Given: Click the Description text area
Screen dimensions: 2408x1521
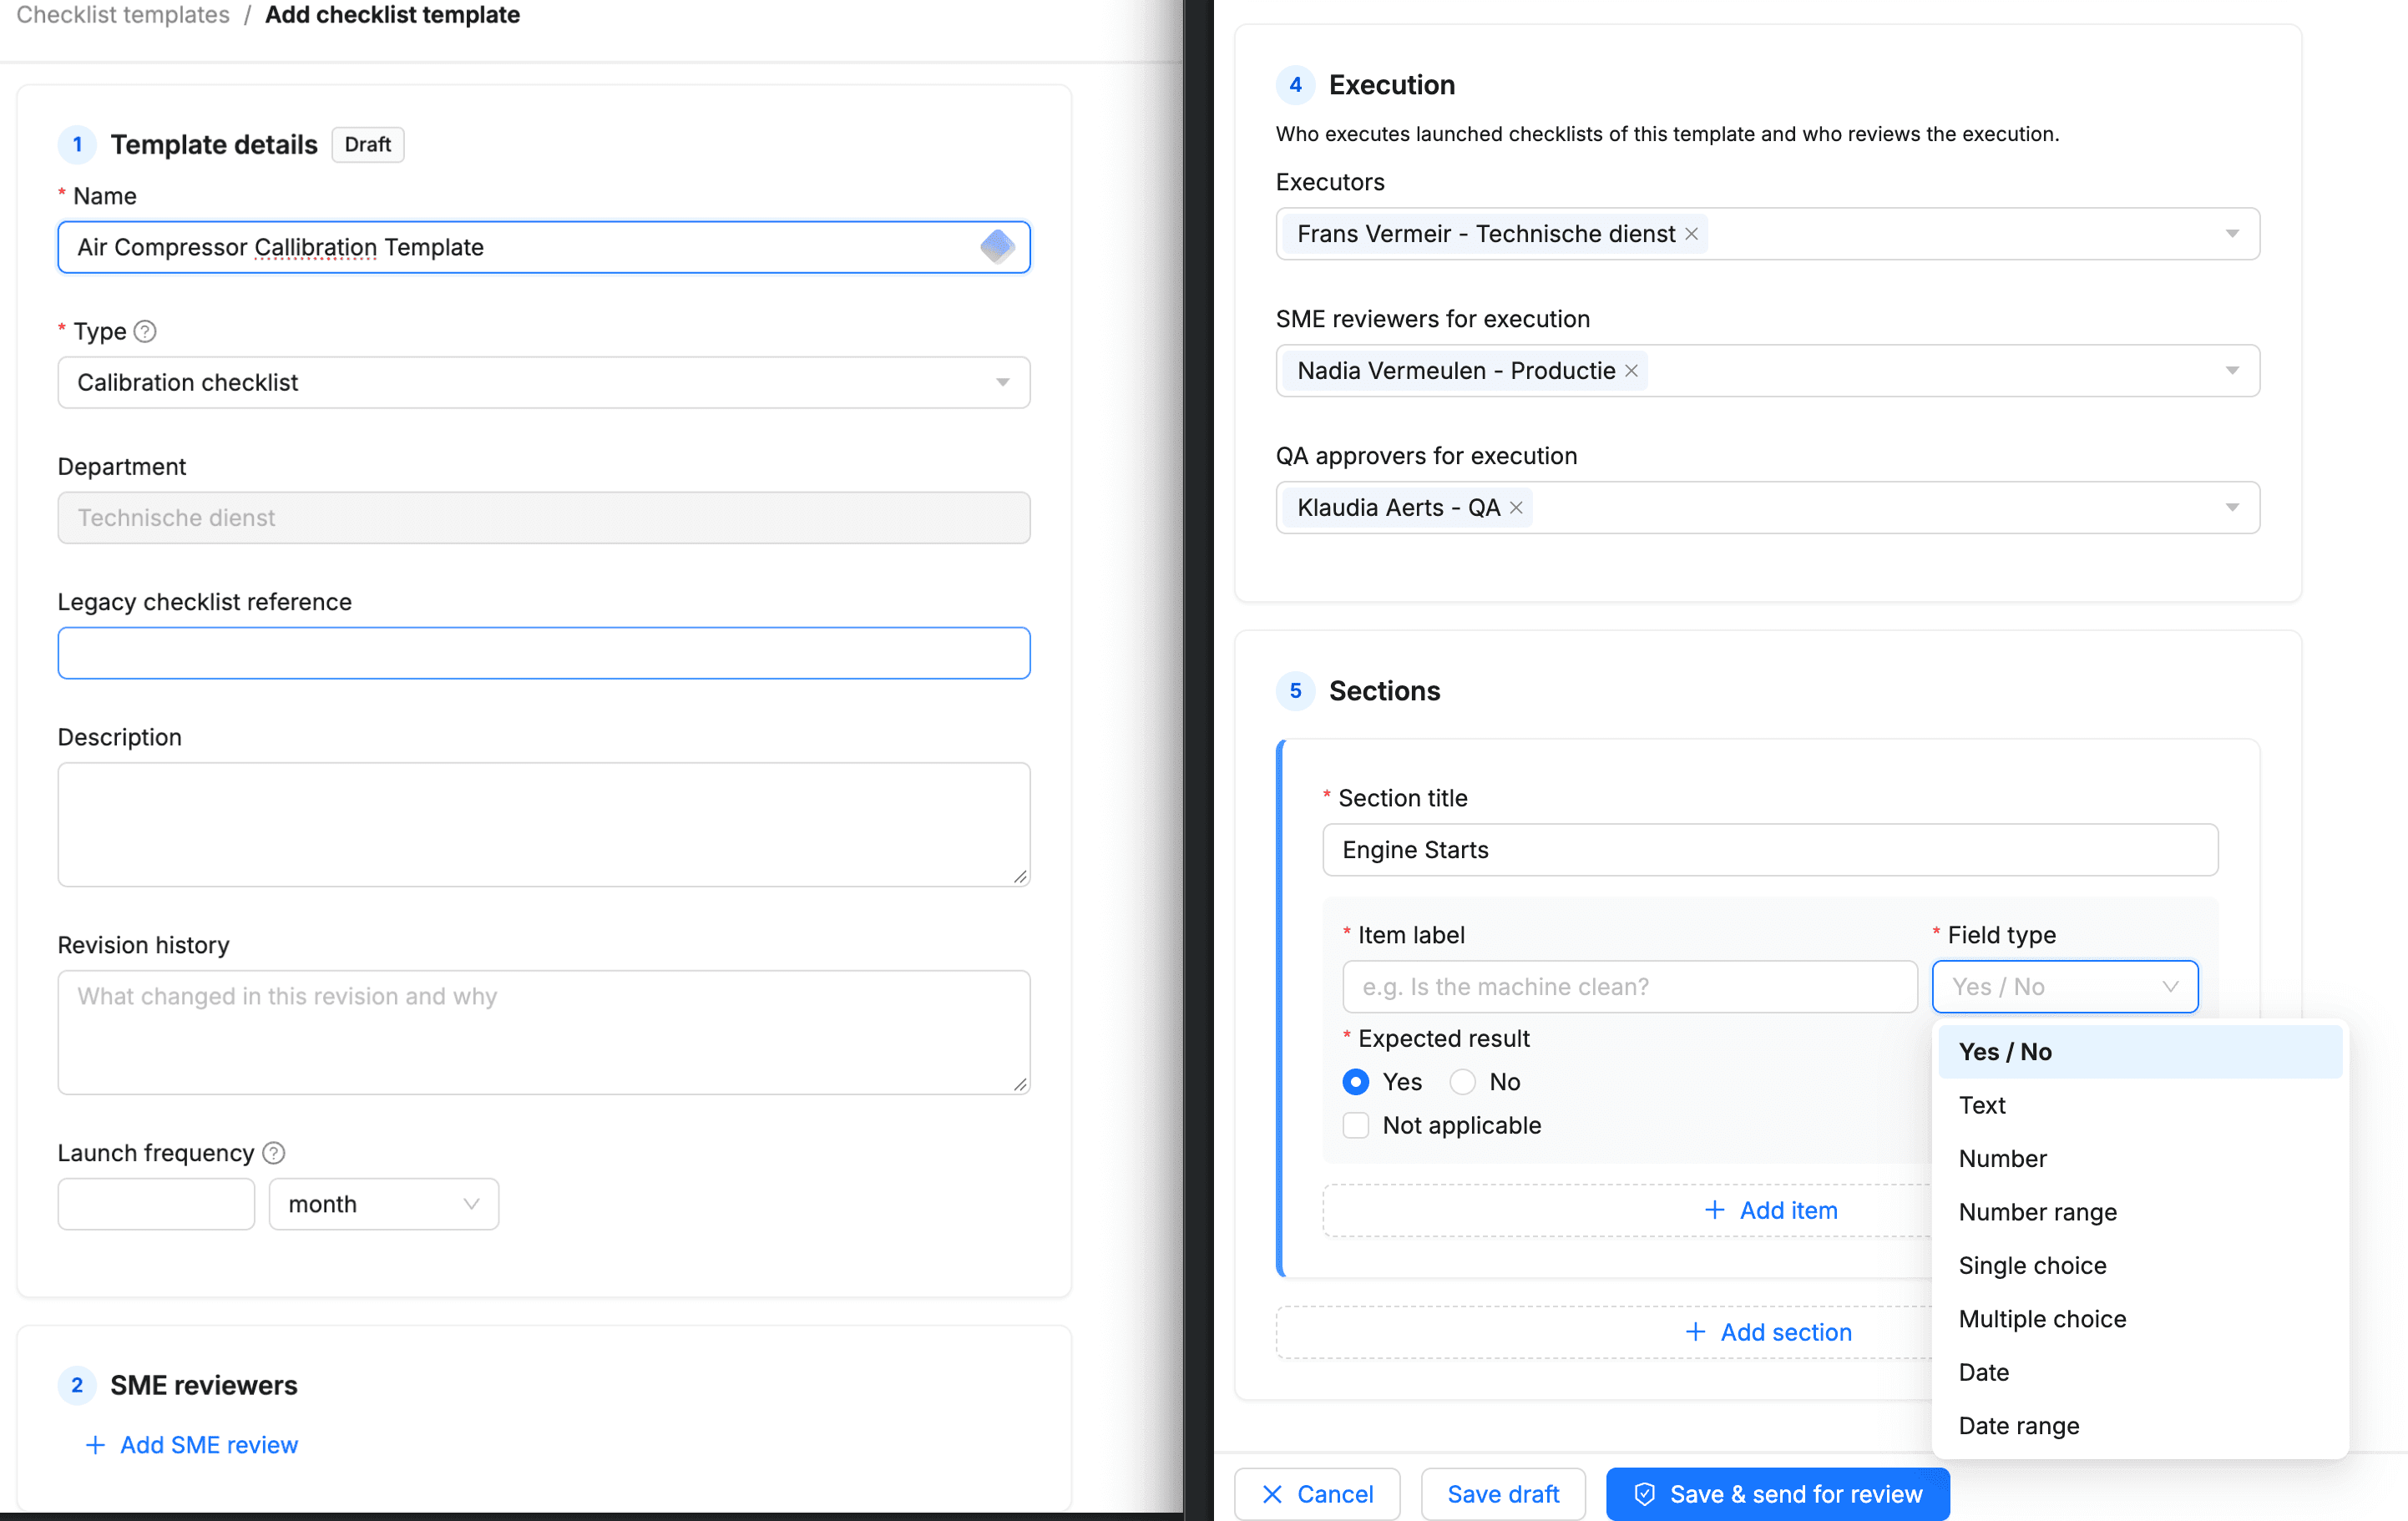Looking at the screenshot, I should pos(544,825).
